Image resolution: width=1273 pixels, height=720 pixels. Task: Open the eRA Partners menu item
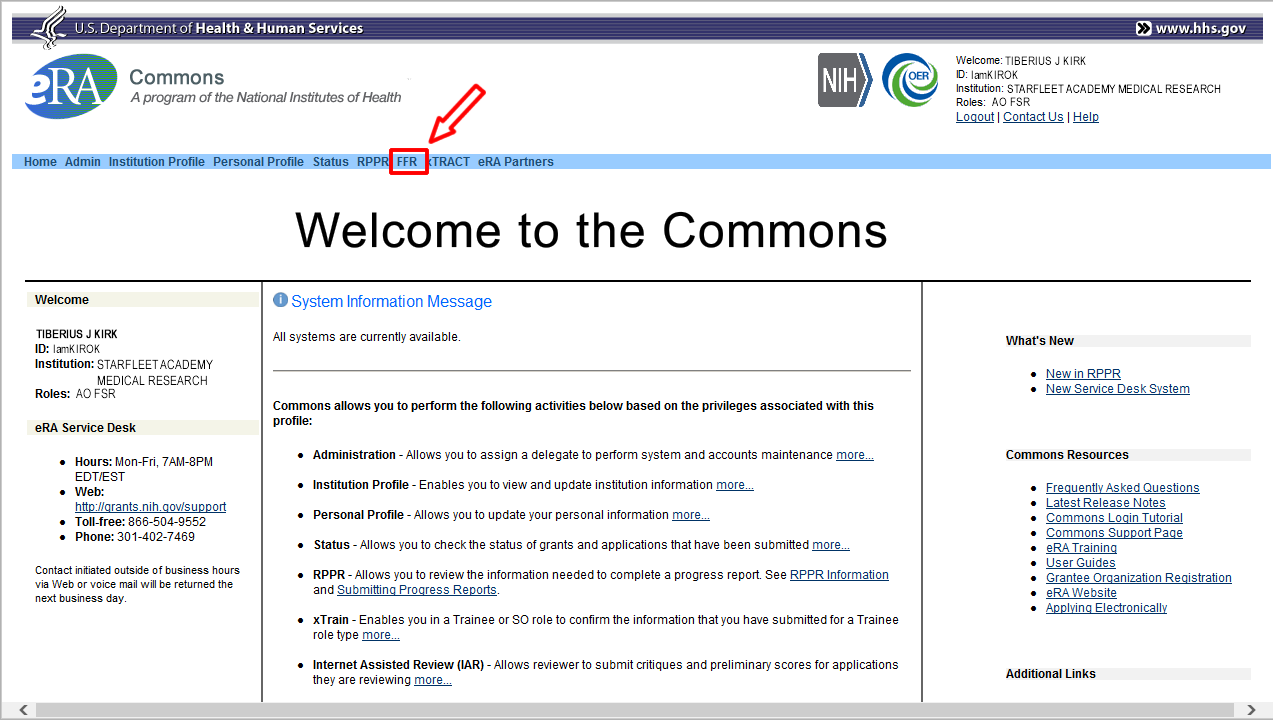[x=516, y=162]
